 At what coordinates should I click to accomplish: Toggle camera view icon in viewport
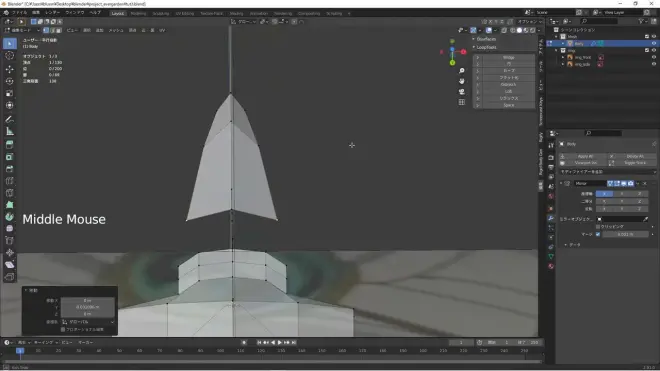click(x=462, y=91)
